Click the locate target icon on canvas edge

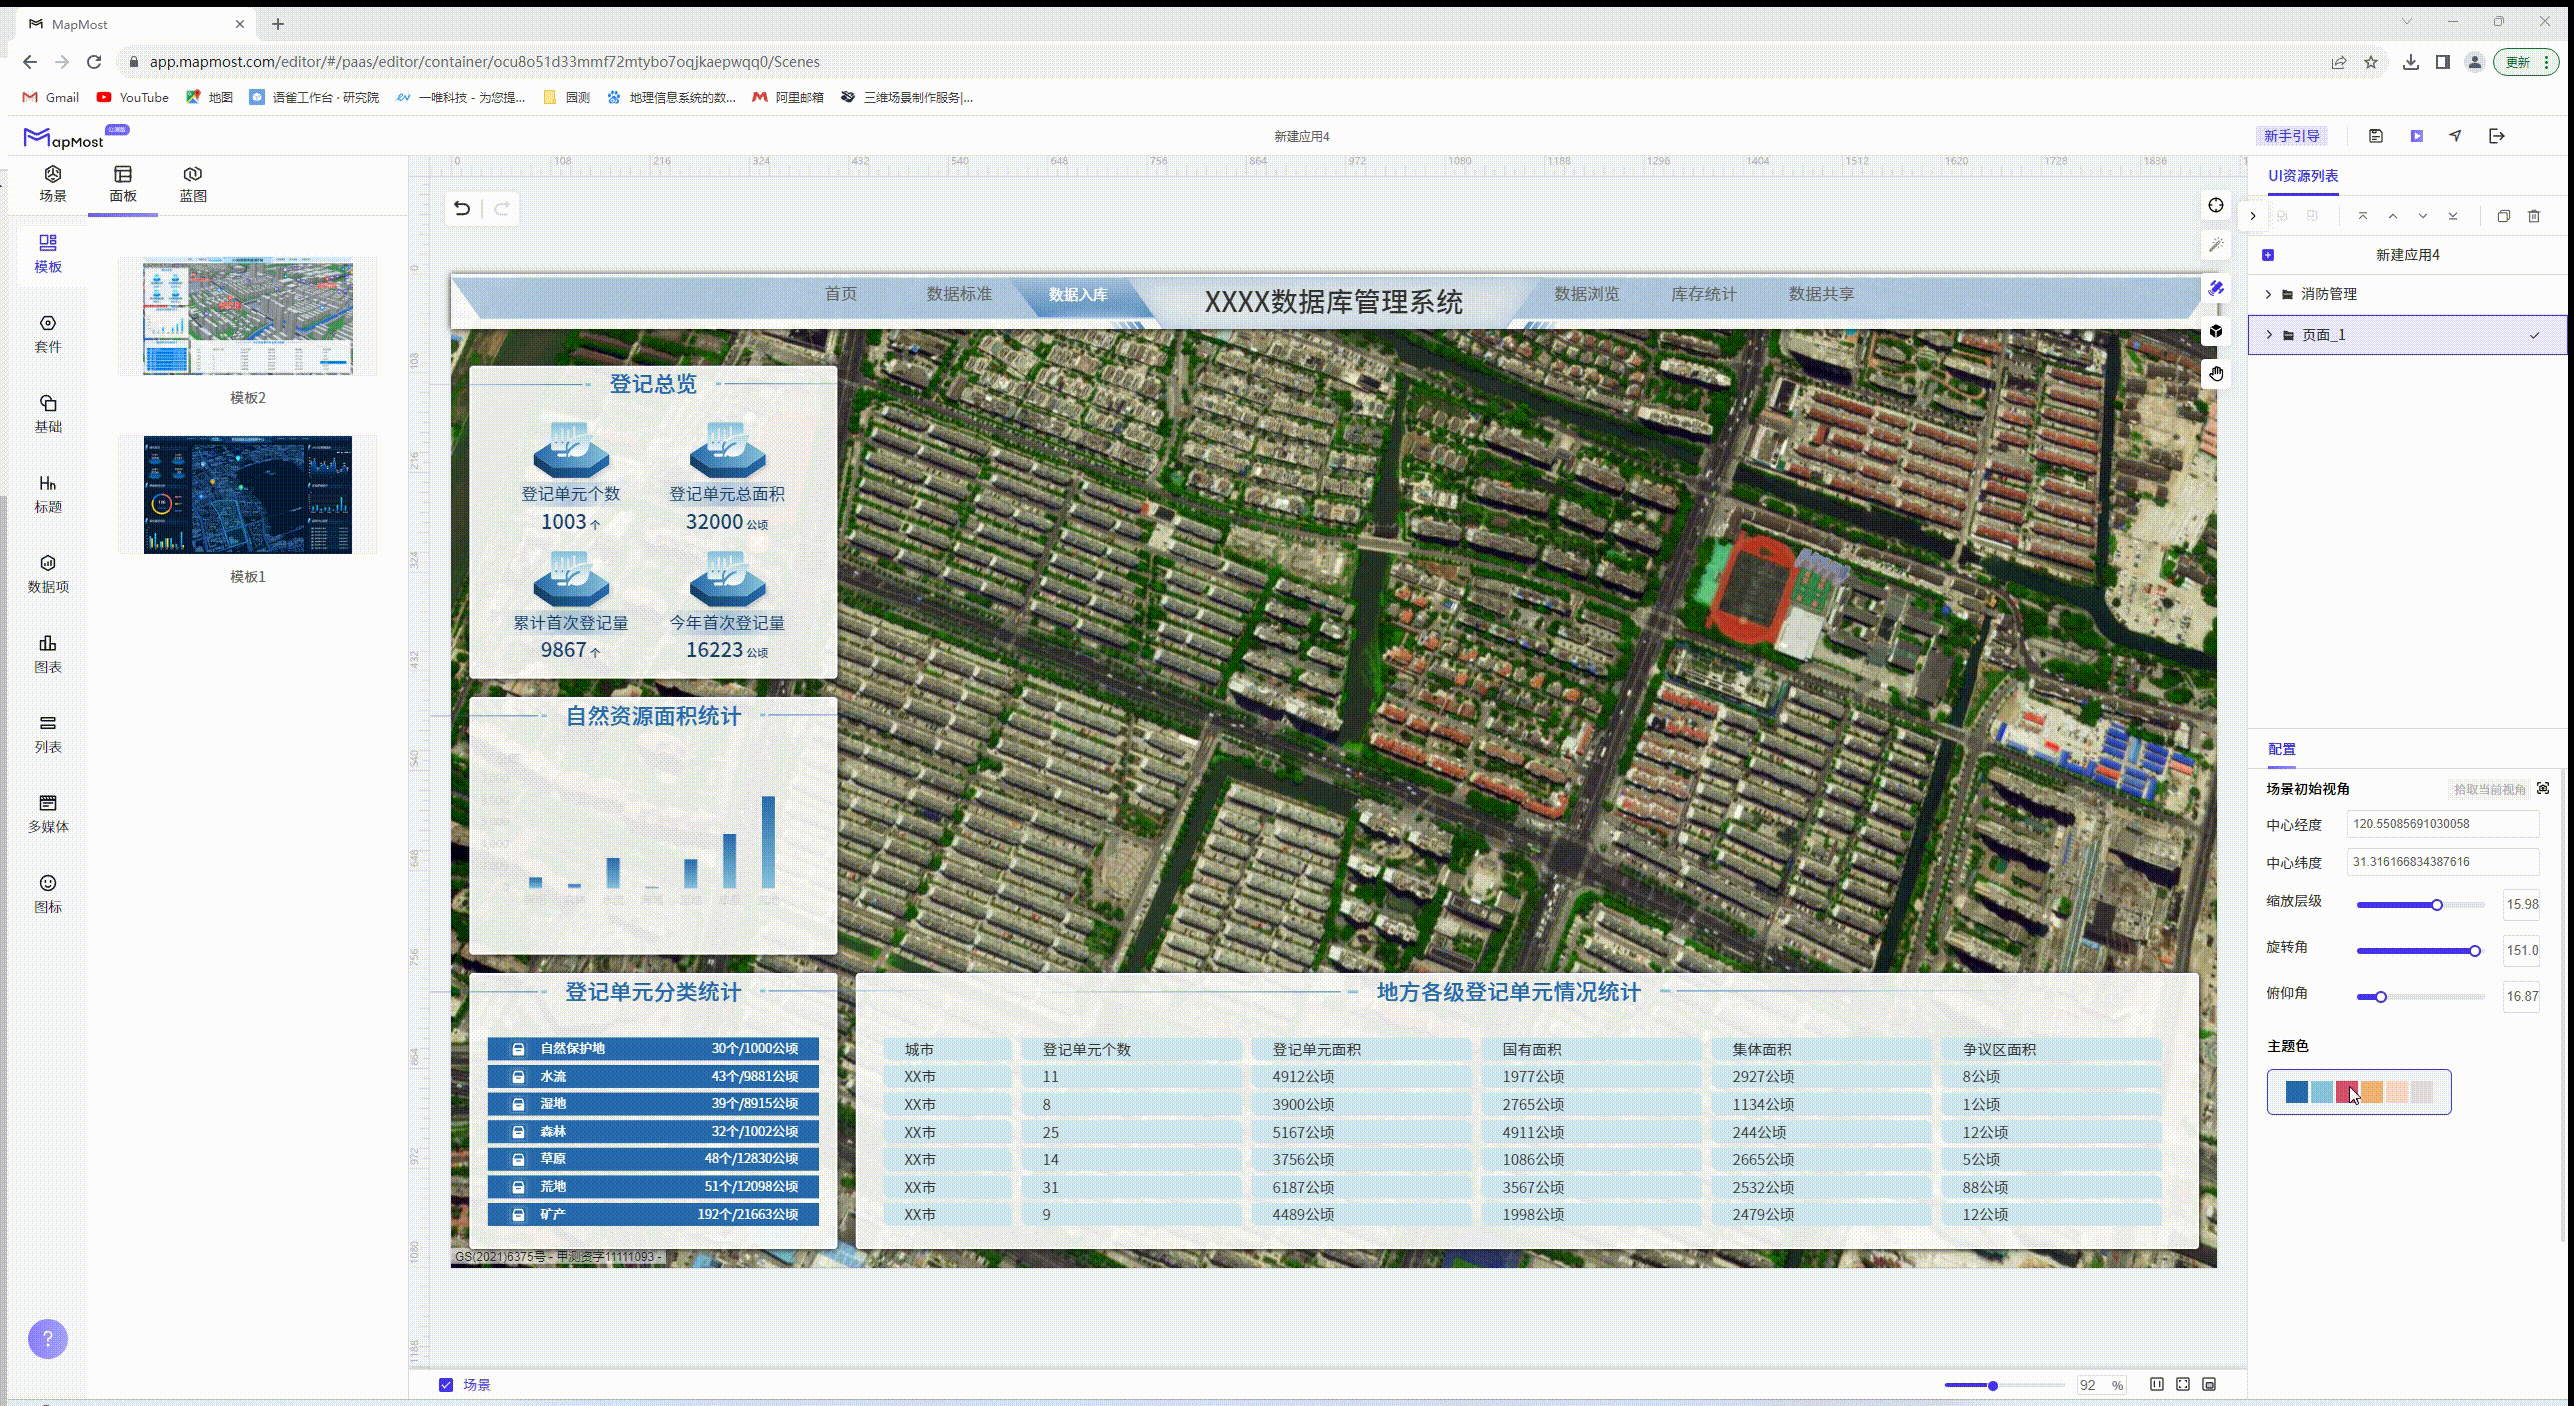tap(2216, 205)
